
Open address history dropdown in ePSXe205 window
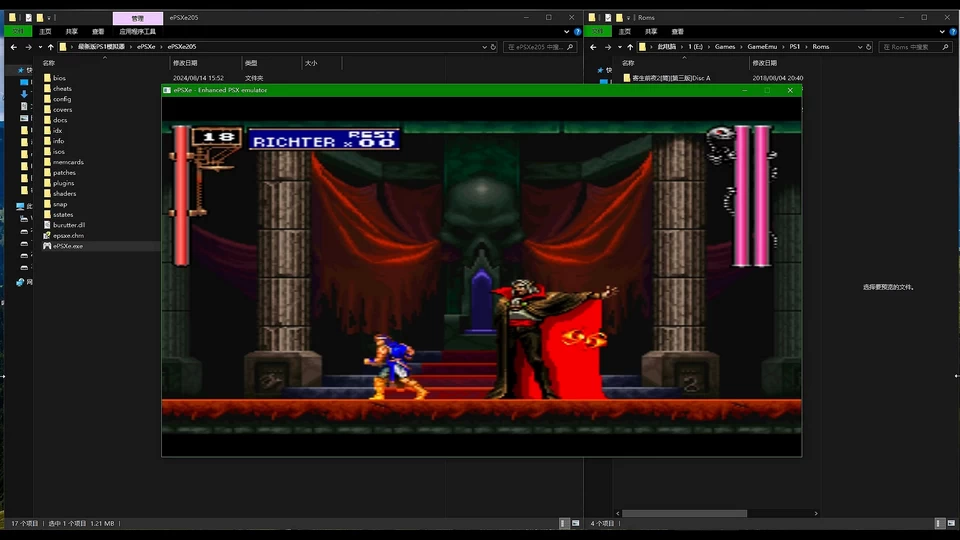pos(484,47)
